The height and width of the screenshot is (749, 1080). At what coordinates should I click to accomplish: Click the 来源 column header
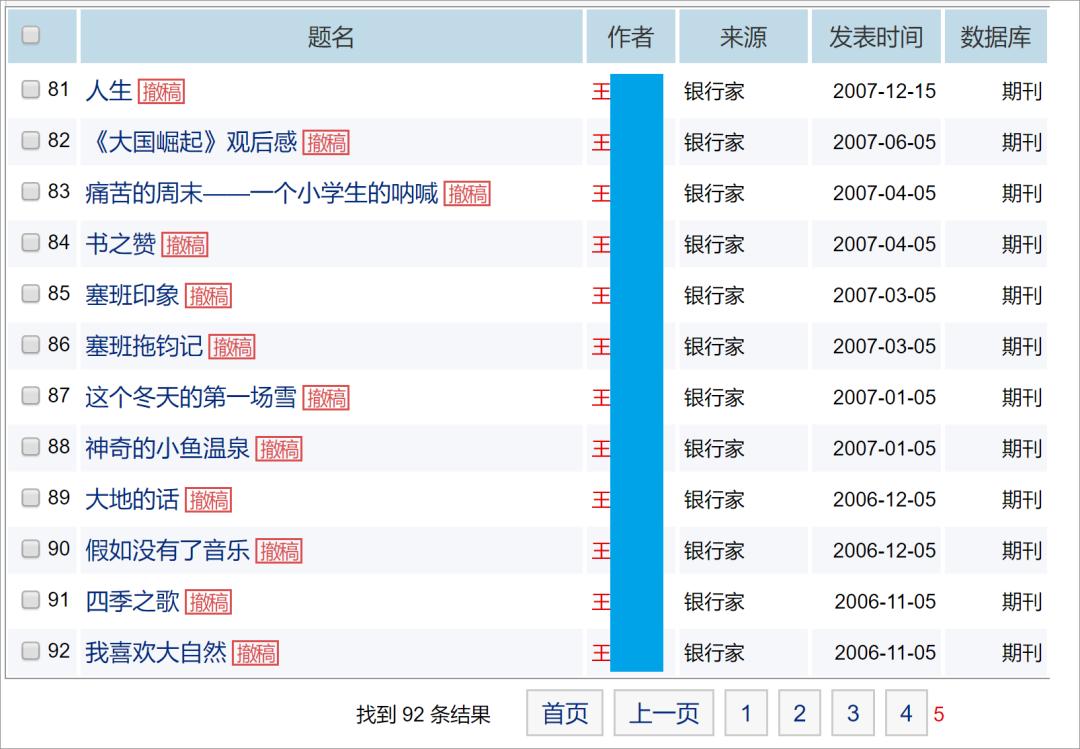pos(743,37)
